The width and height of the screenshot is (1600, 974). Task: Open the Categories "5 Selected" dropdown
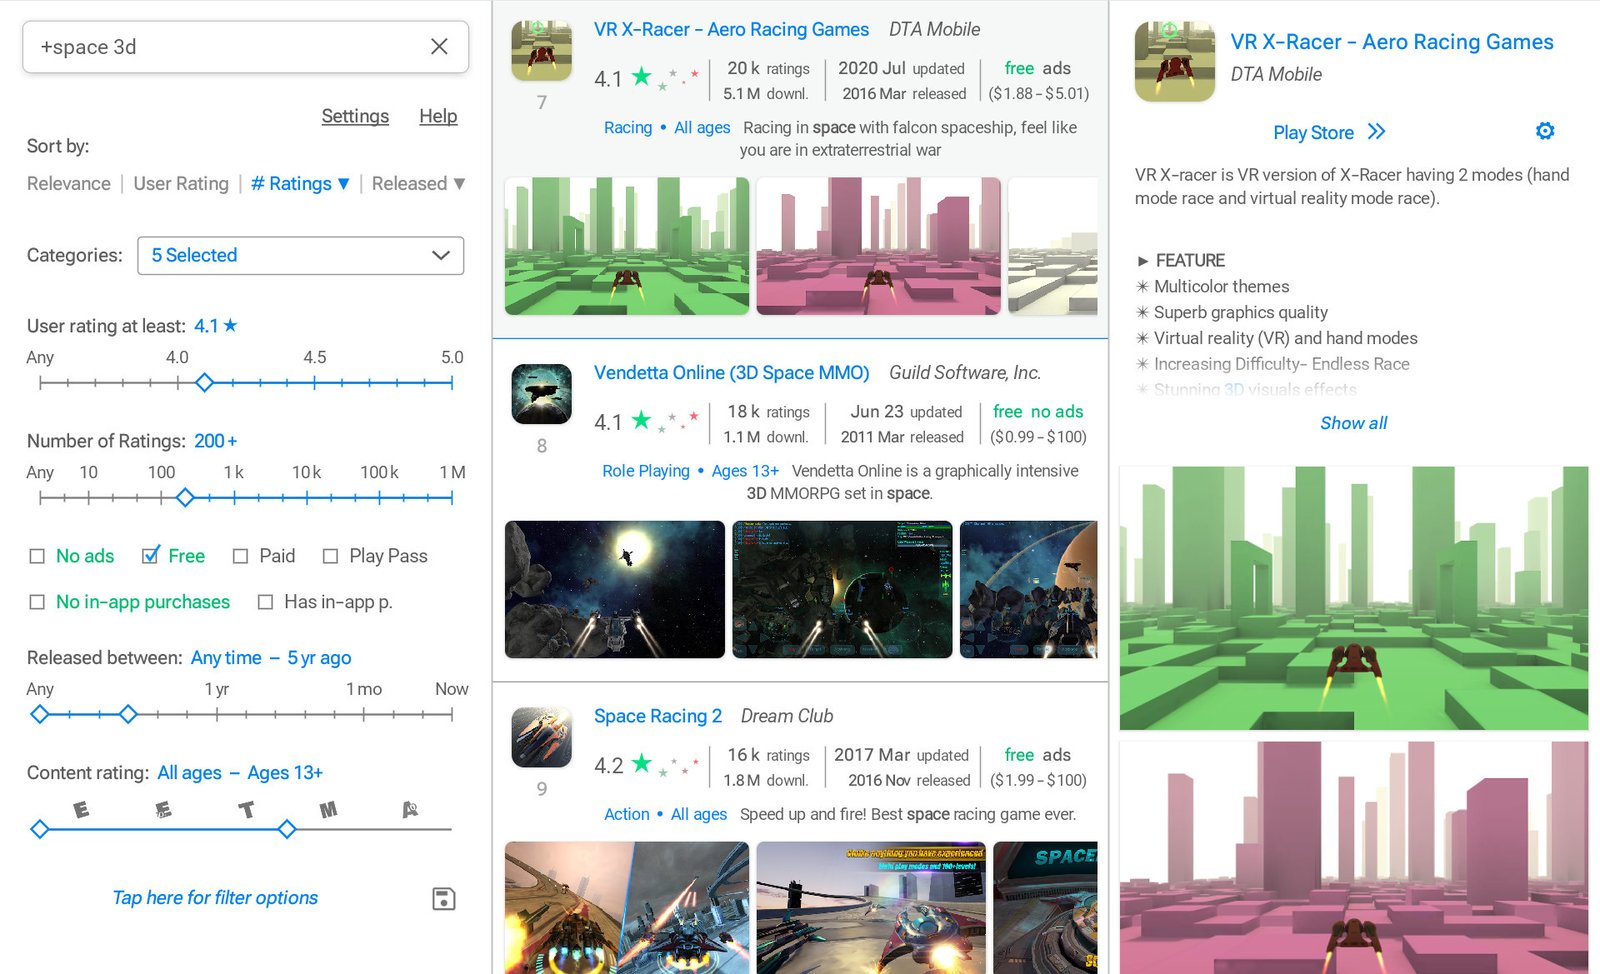point(299,255)
